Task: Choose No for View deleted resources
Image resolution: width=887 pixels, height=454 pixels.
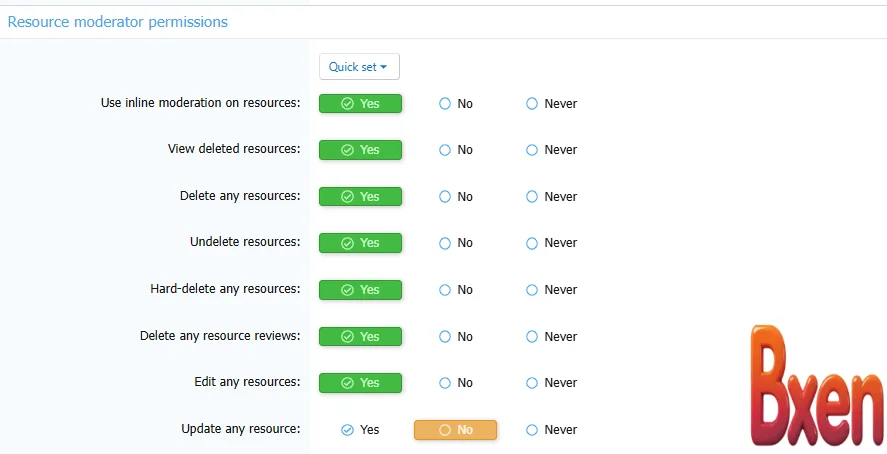Action: [455, 150]
